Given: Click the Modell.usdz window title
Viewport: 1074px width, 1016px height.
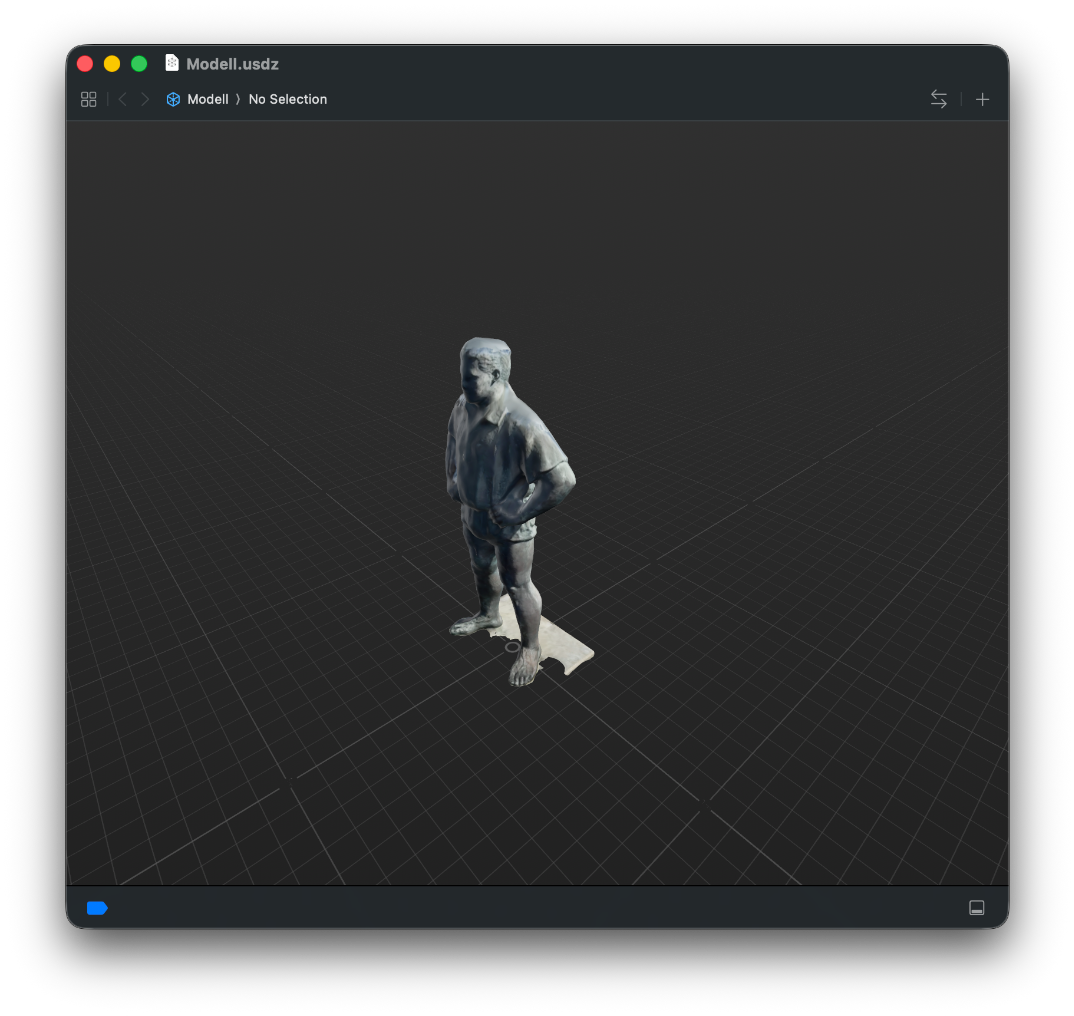Looking at the screenshot, I should pos(232,64).
